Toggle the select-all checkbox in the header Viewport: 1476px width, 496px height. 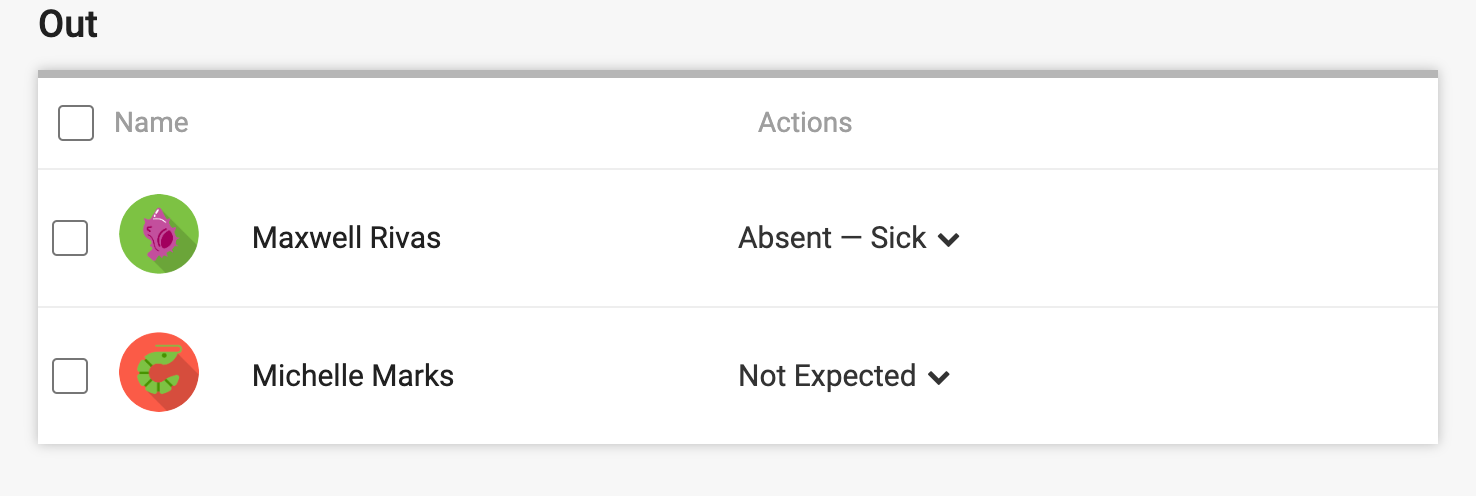(x=76, y=123)
